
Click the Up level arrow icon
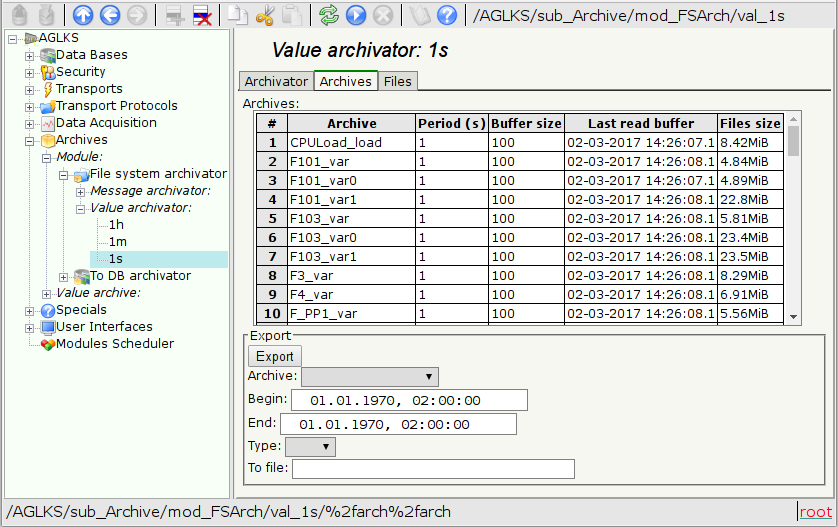point(84,15)
